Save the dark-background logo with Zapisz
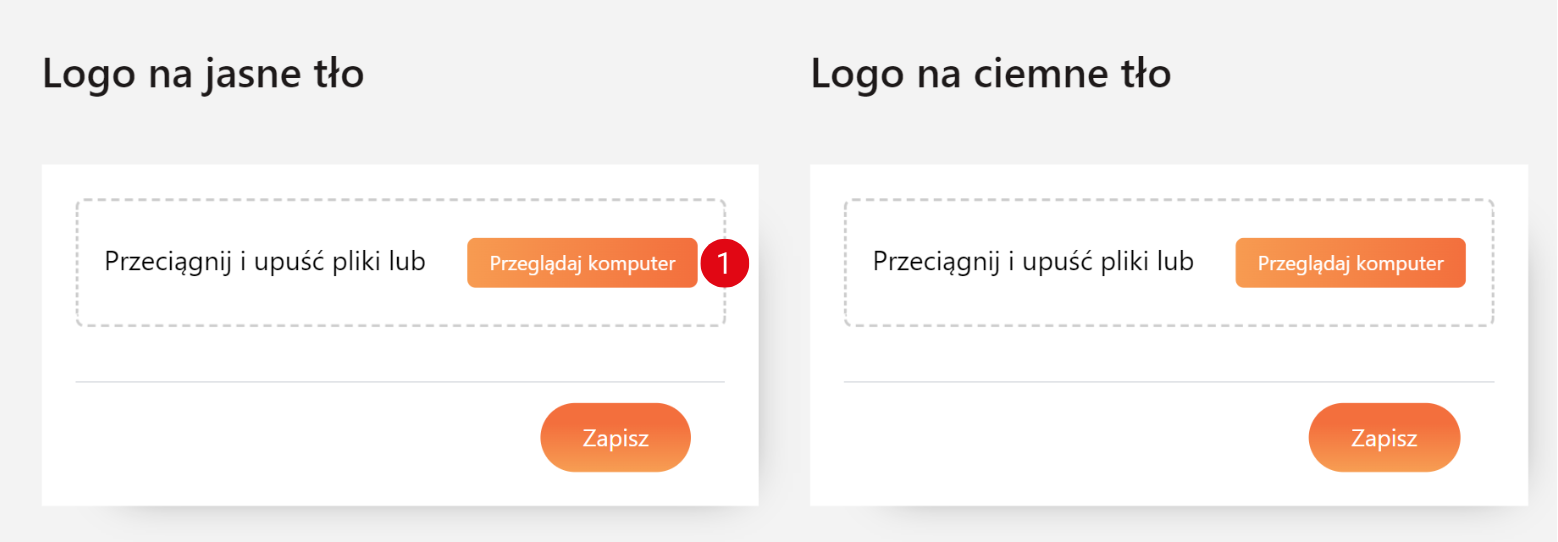The height and width of the screenshot is (542, 1558). click(1384, 438)
